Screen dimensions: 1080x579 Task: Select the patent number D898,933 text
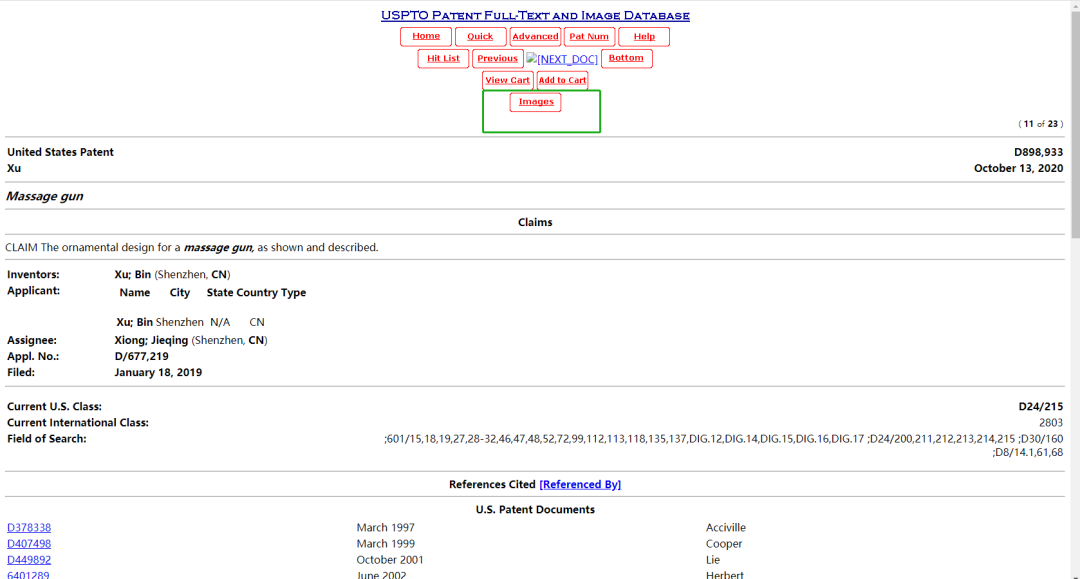pyautogui.click(x=1038, y=152)
